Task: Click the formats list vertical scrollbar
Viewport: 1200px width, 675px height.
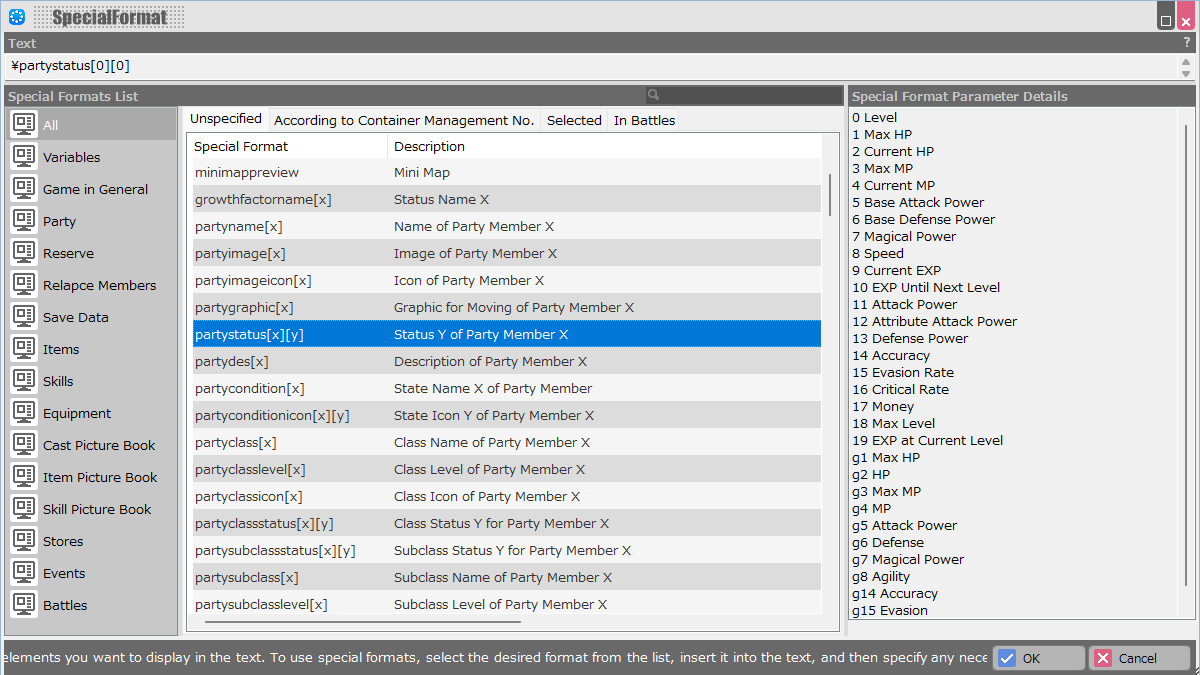Action: (829, 195)
